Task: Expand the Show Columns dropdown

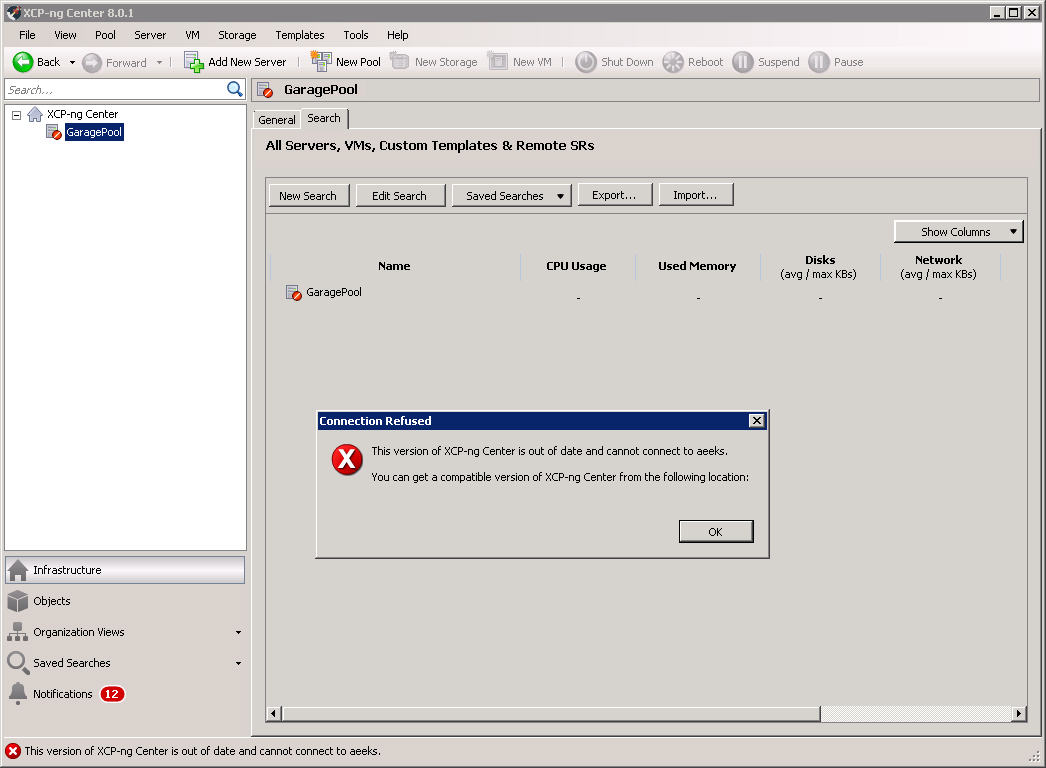Action: (x=958, y=232)
